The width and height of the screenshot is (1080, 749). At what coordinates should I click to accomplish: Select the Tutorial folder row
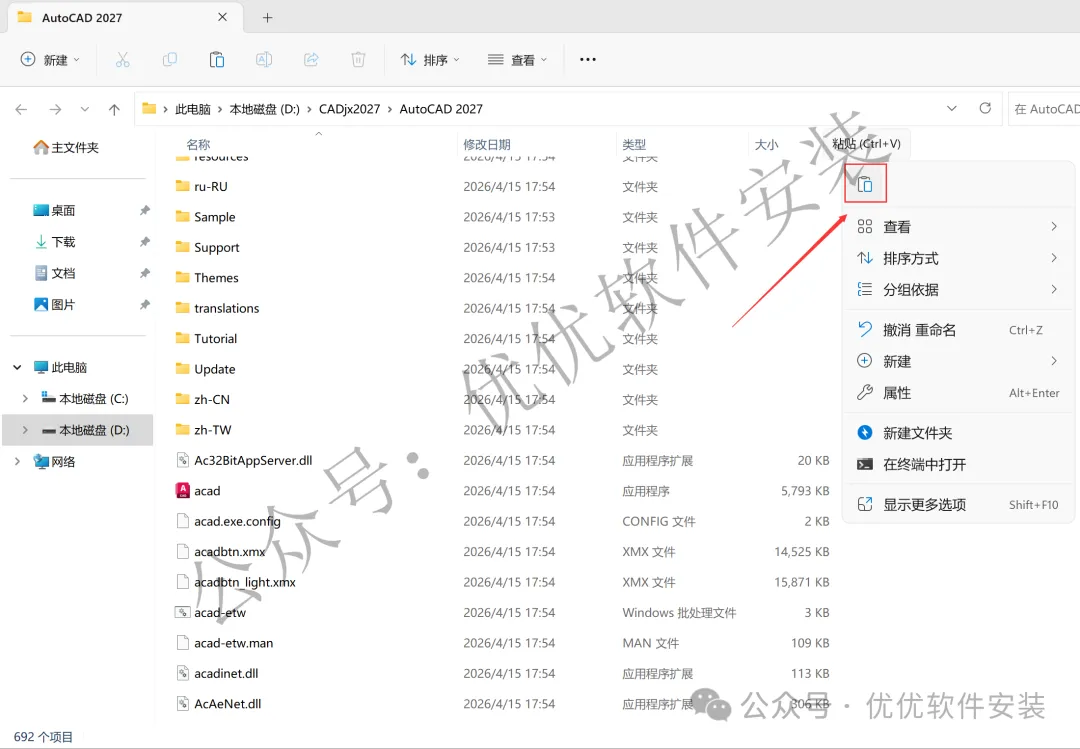click(x=503, y=338)
